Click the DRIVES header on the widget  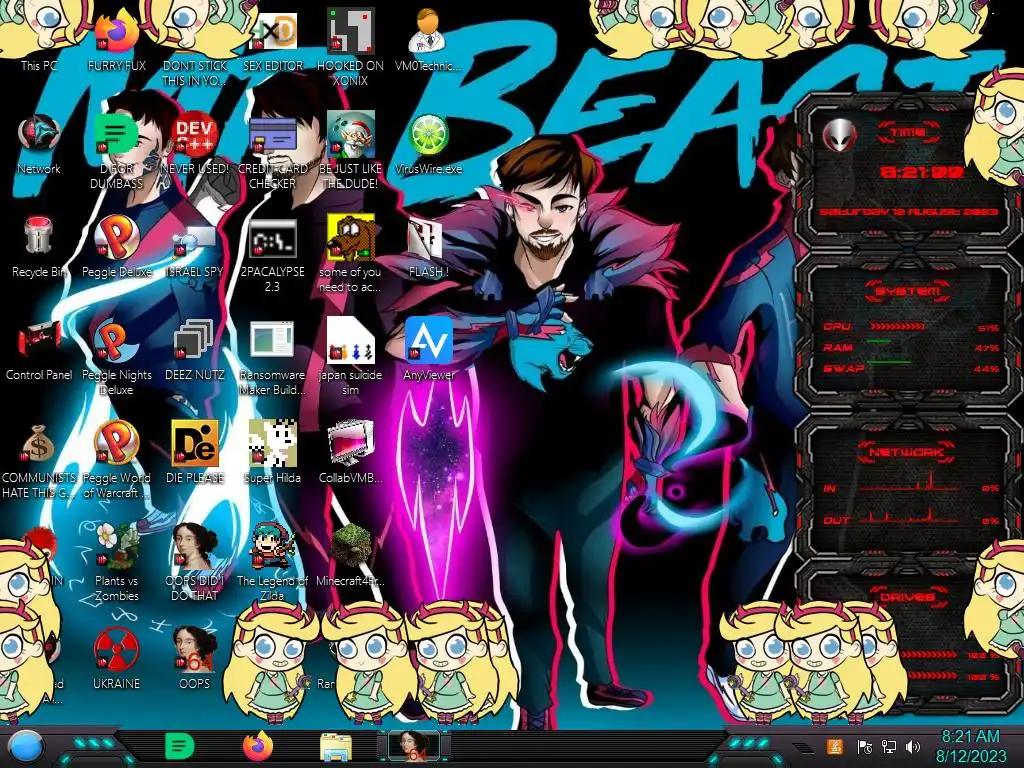coord(908,596)
